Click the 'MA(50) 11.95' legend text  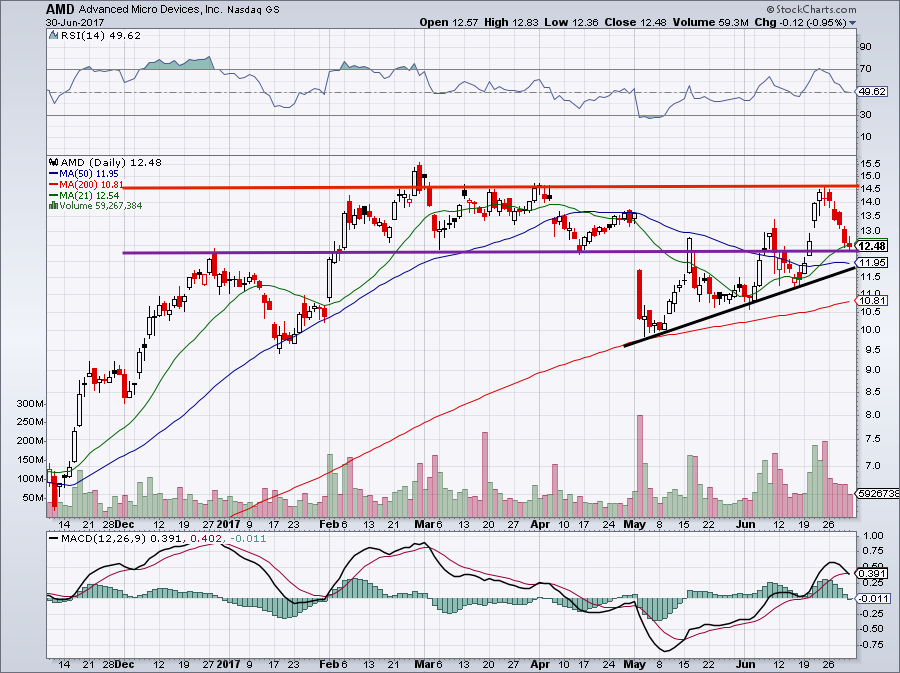pyautogui.click(x=89, y=173)
